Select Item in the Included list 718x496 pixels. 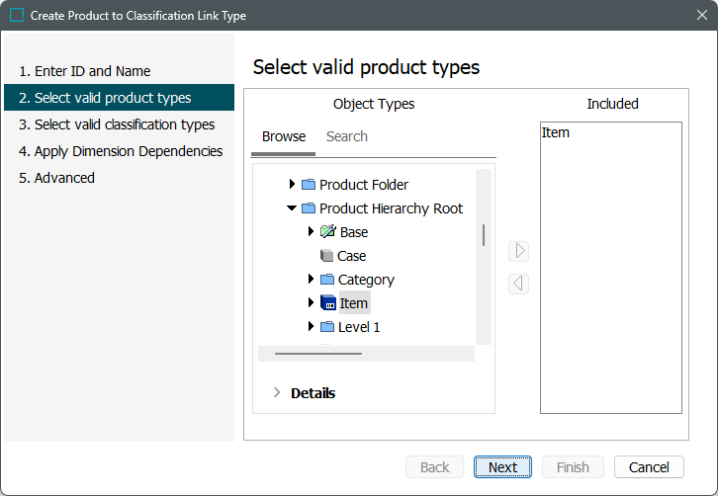pos(555,133)
